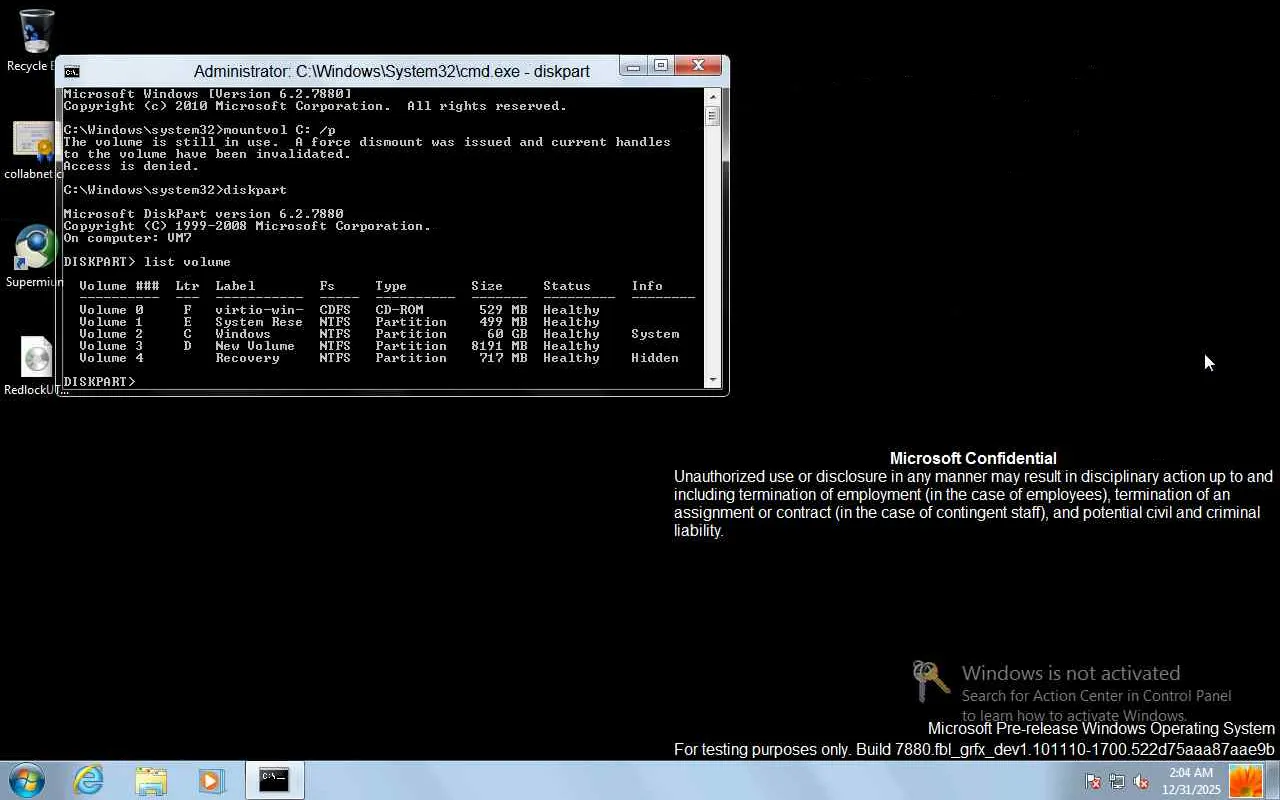The image size is (1280, 800).
Task: Open the Windows Start menu orb
Action: click(x=27, y=780)
